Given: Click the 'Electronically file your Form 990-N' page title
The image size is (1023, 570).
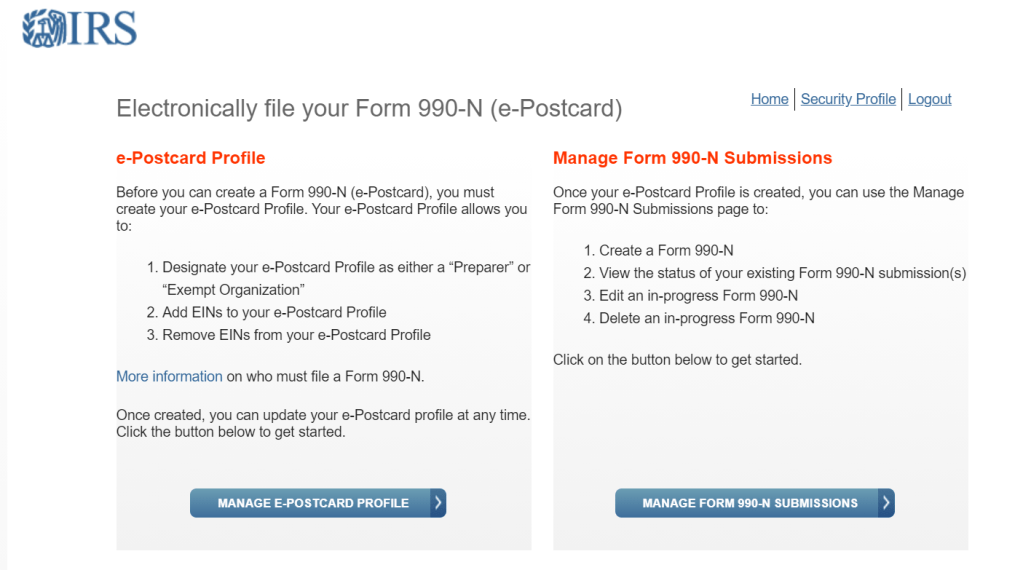Looking at the screenshot, I should point(369,108).
